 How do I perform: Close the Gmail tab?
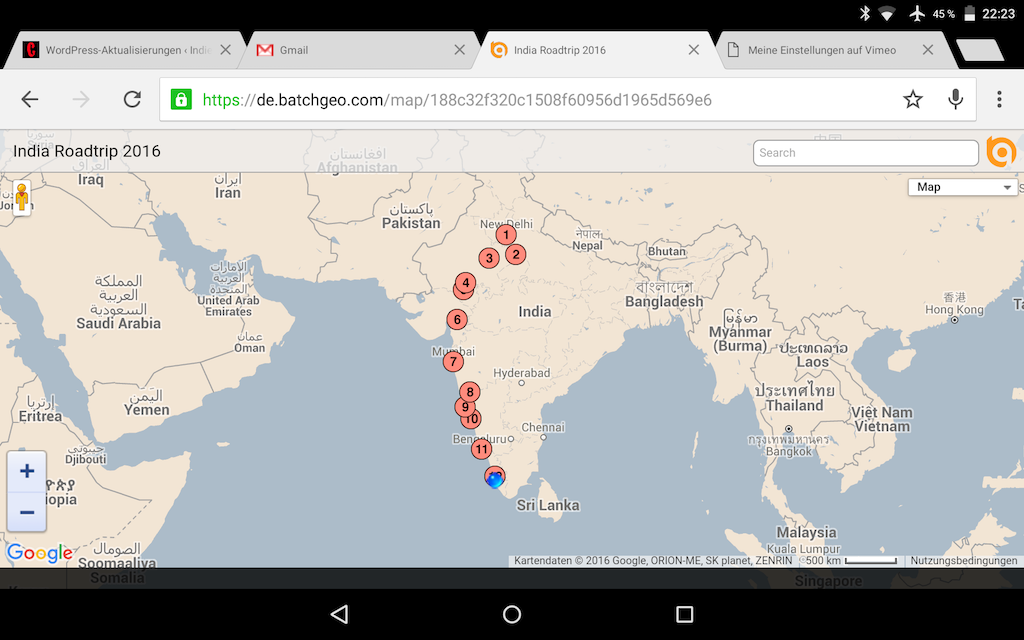(x=460, y=50)
